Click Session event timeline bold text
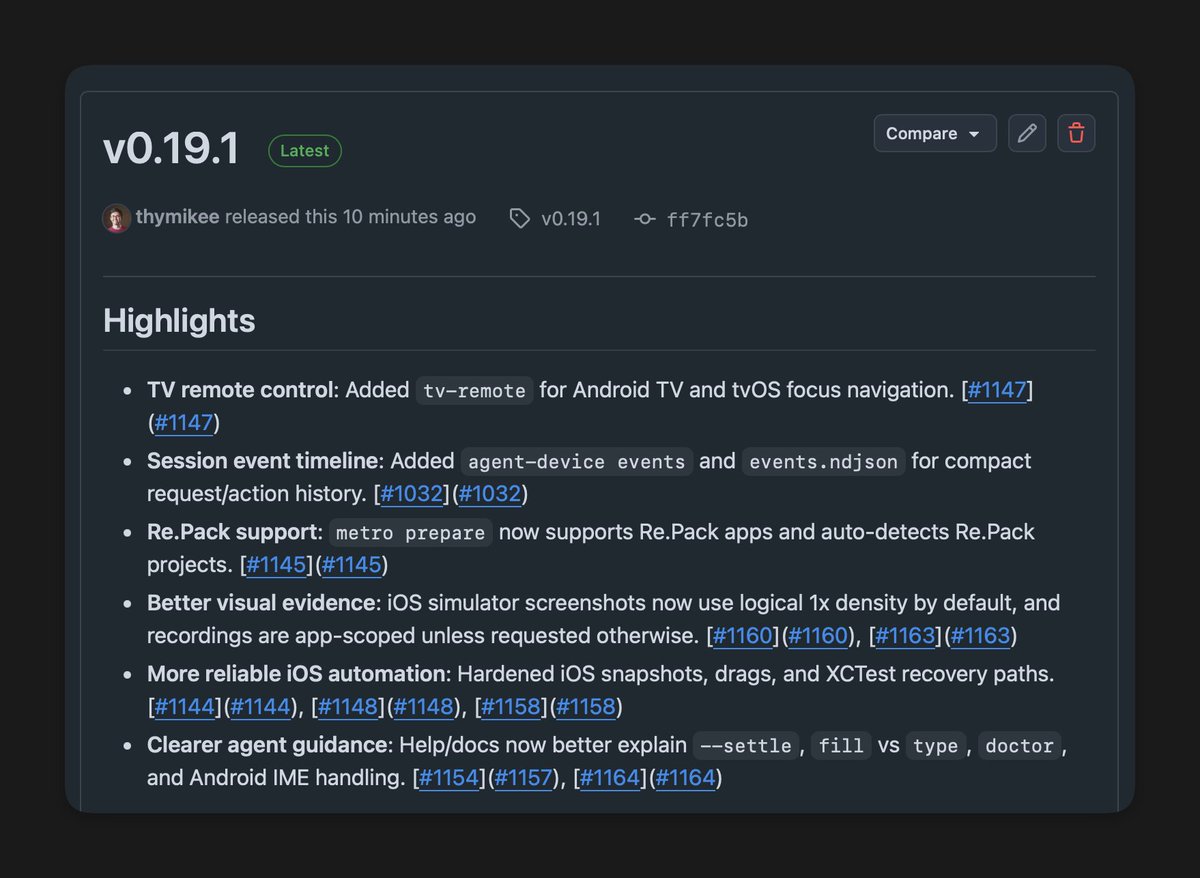The height and width of the screenshot is (878, 1200). pyautogui.click(x=262, y=461)
